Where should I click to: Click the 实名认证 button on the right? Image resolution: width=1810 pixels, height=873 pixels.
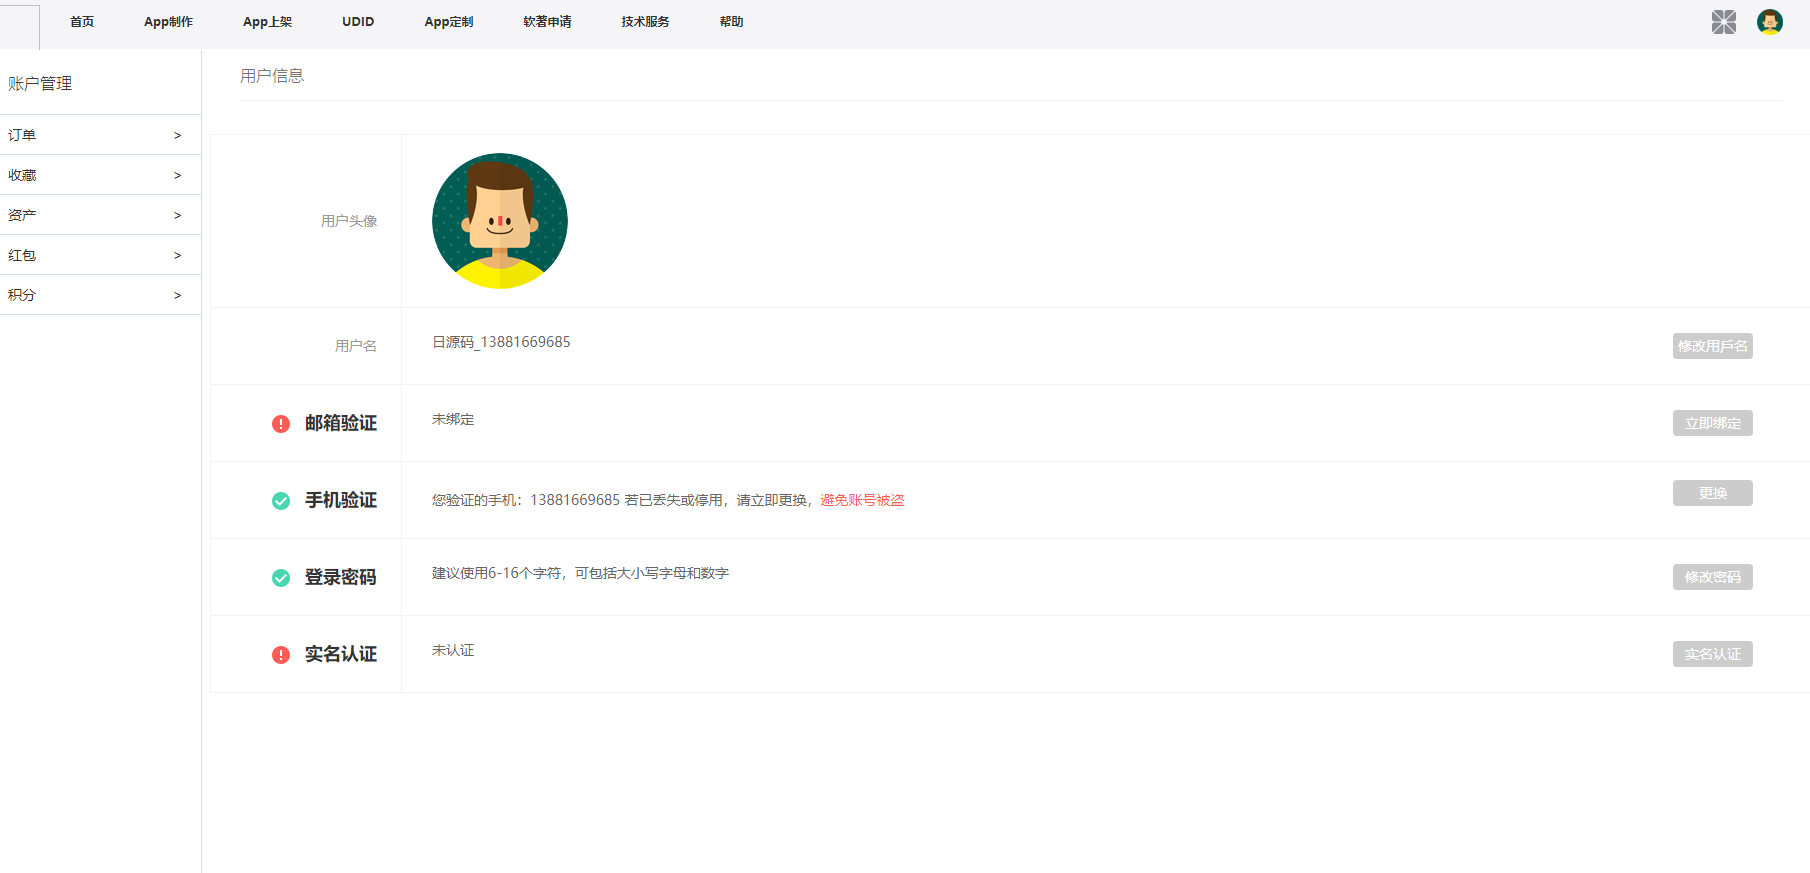click(1712, 654)
